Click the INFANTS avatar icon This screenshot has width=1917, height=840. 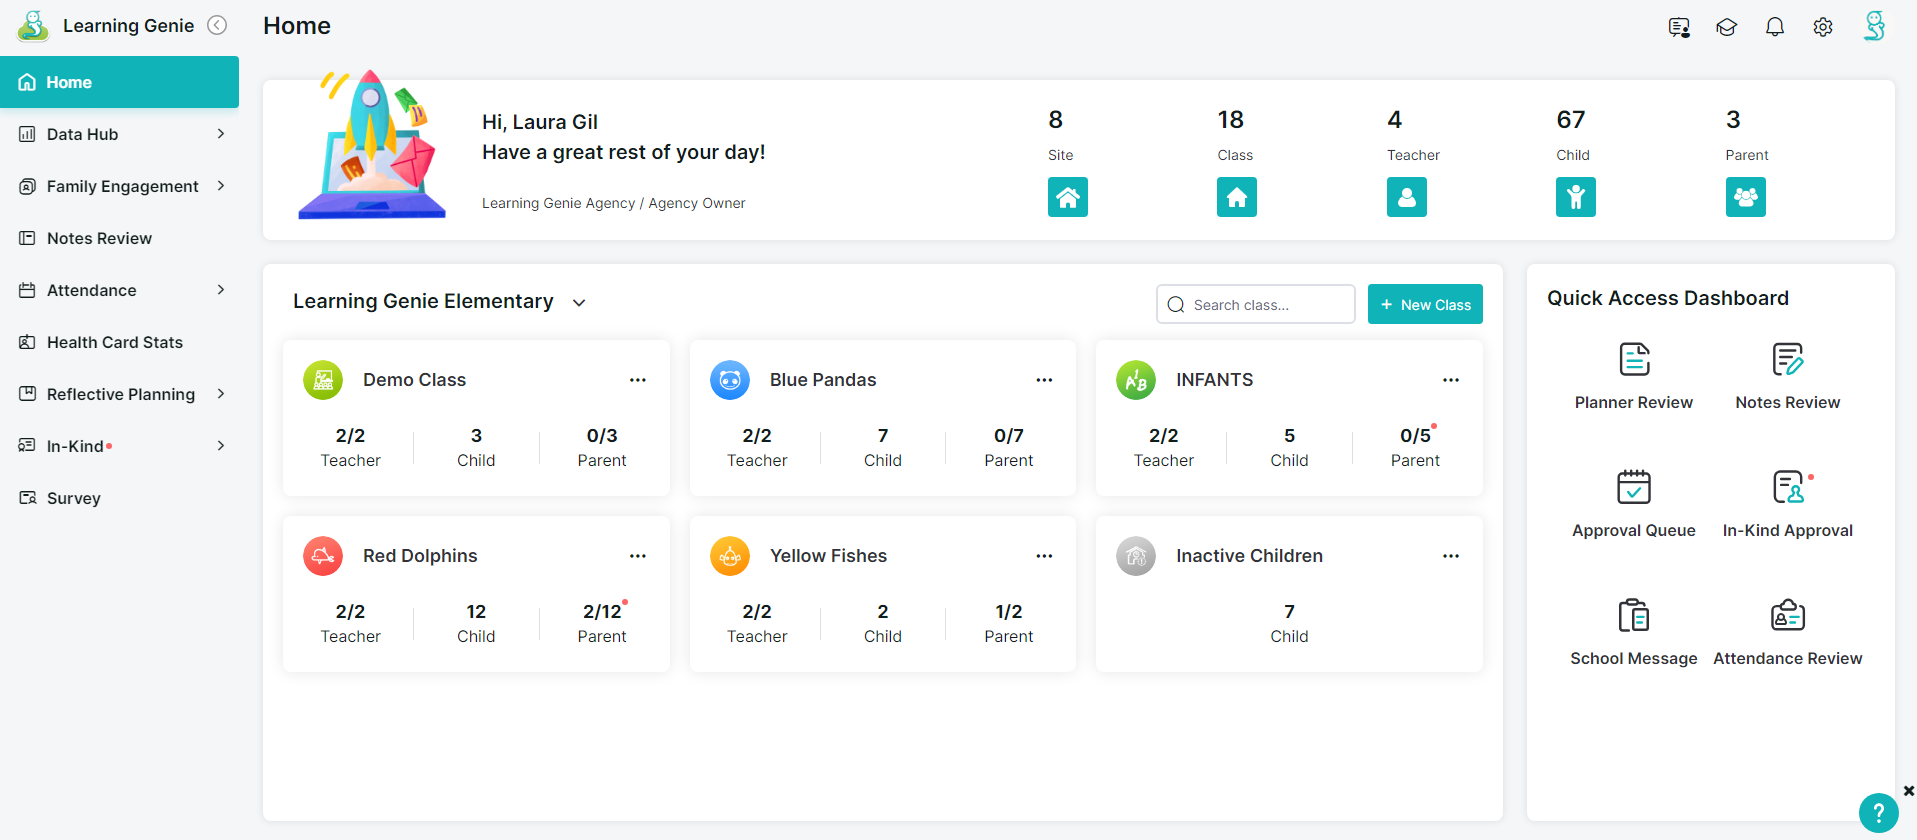click(x=1136, y=380)
